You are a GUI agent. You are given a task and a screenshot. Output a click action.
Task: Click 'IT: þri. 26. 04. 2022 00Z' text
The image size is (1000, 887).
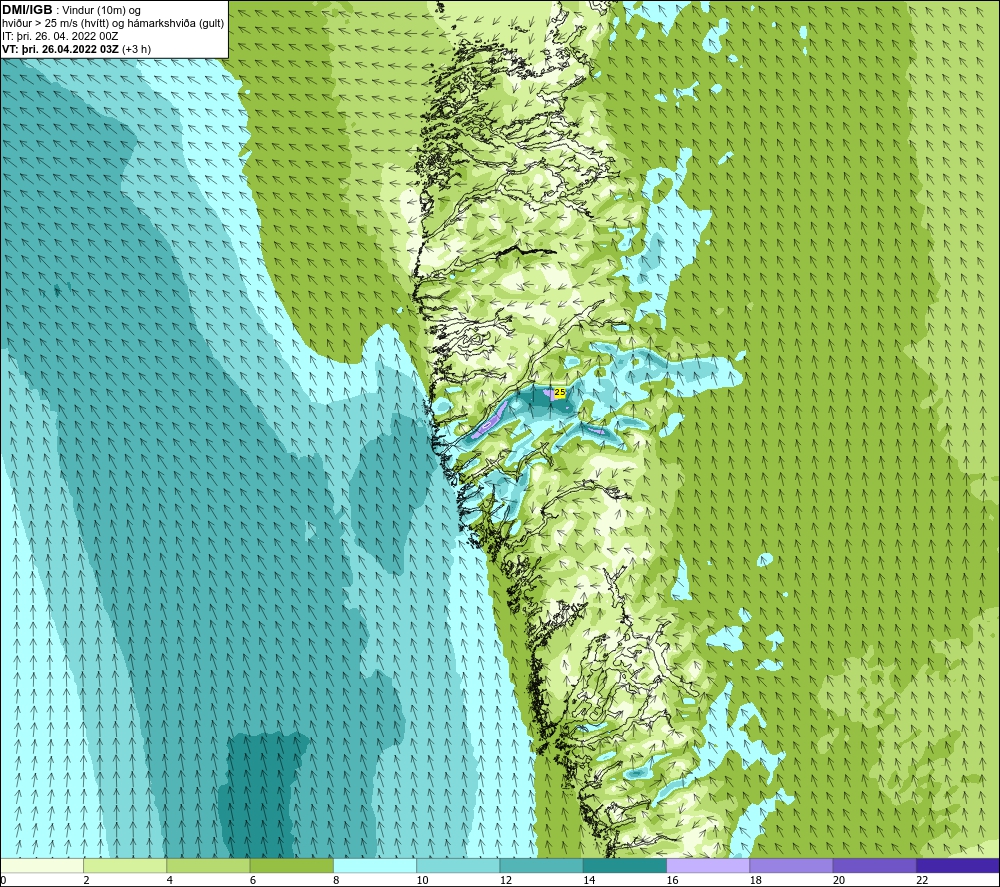(x=60, y=36)
